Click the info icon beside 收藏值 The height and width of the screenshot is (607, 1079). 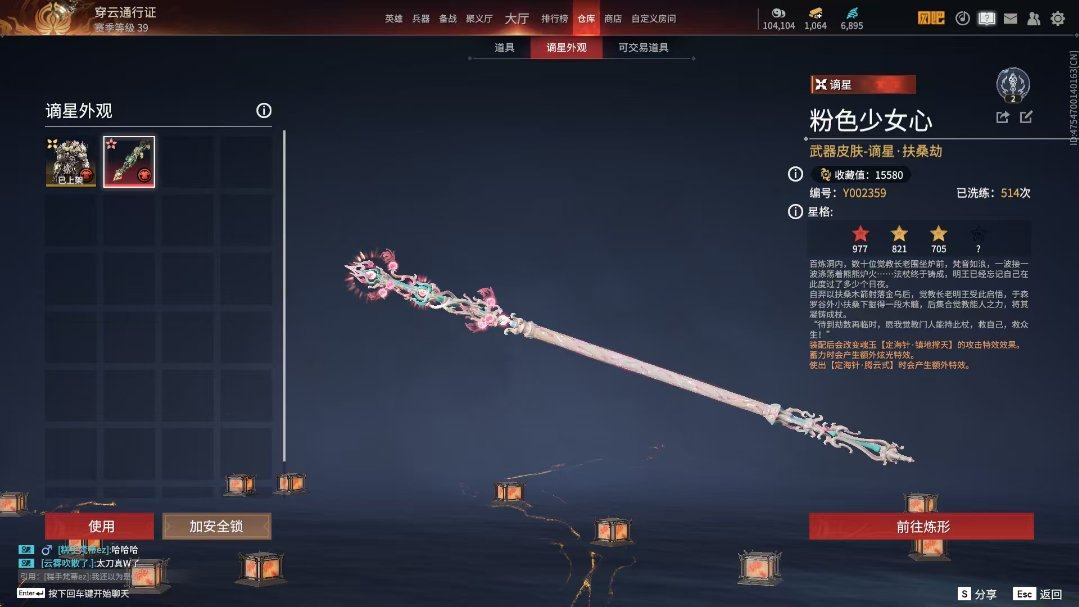point(795,174)
